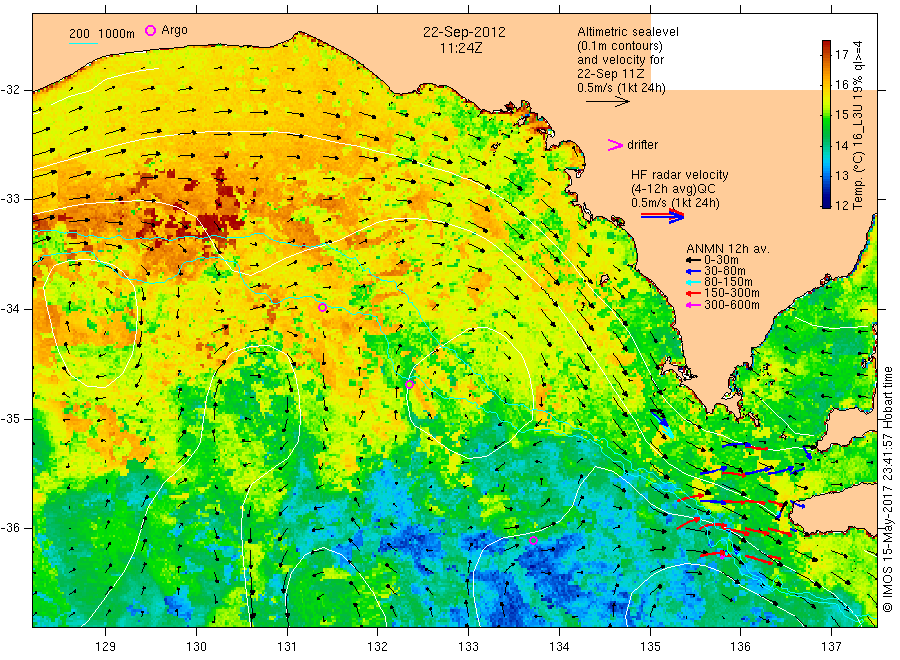The image size is (900, 660).
Task: Click the '22-Sep-2012' date label
Action: 464,32
